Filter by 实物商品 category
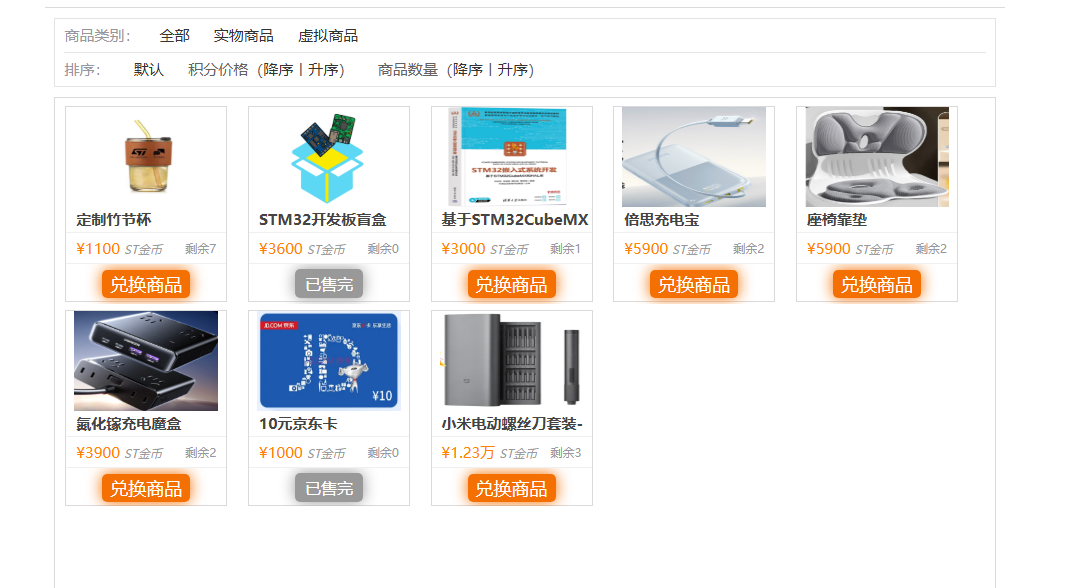This screenshot has height=588, width=1082. [243, 36]
